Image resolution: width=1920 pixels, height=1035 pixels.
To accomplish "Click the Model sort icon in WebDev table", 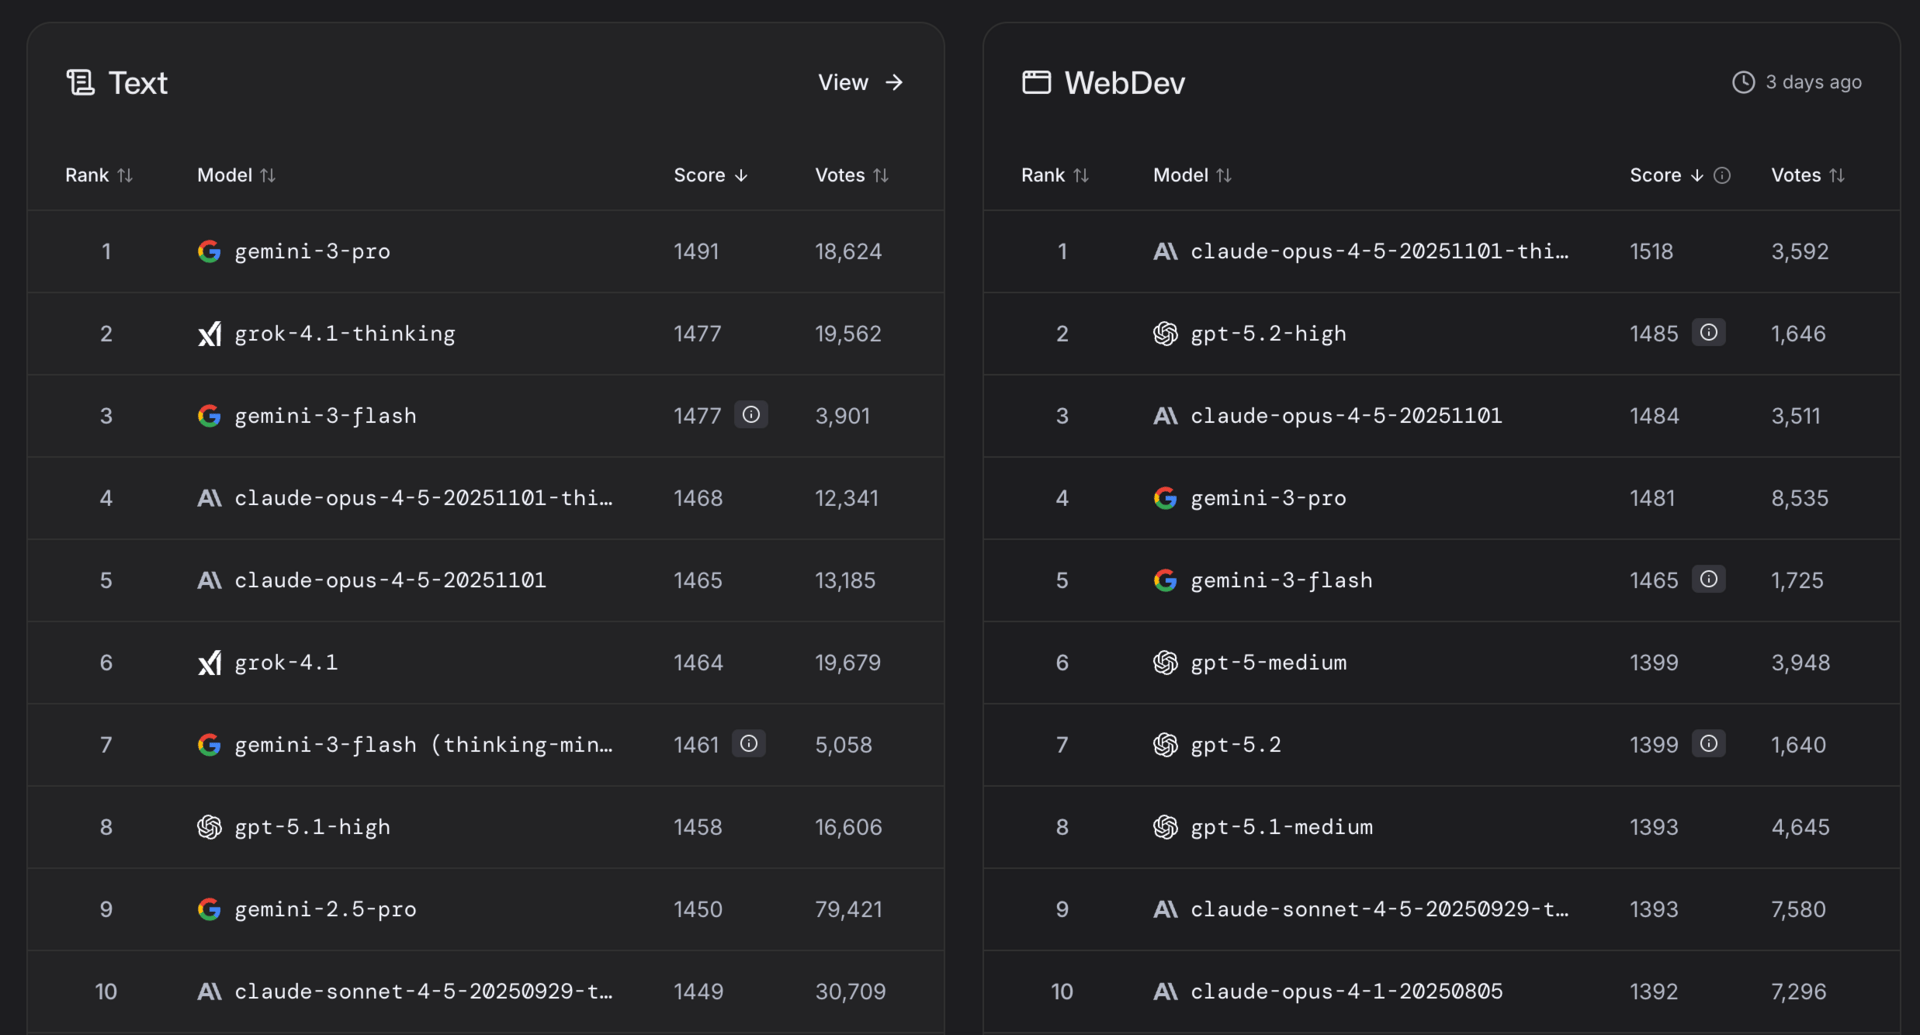I will pyautogui.click(x=1224, y=176).
